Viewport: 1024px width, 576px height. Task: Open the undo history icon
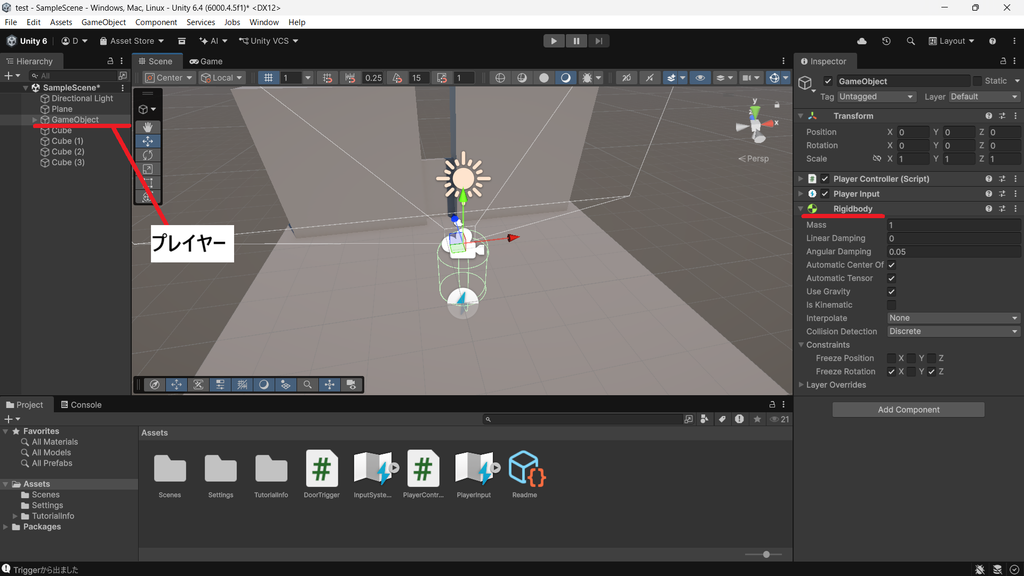click(x=886, y=40)
